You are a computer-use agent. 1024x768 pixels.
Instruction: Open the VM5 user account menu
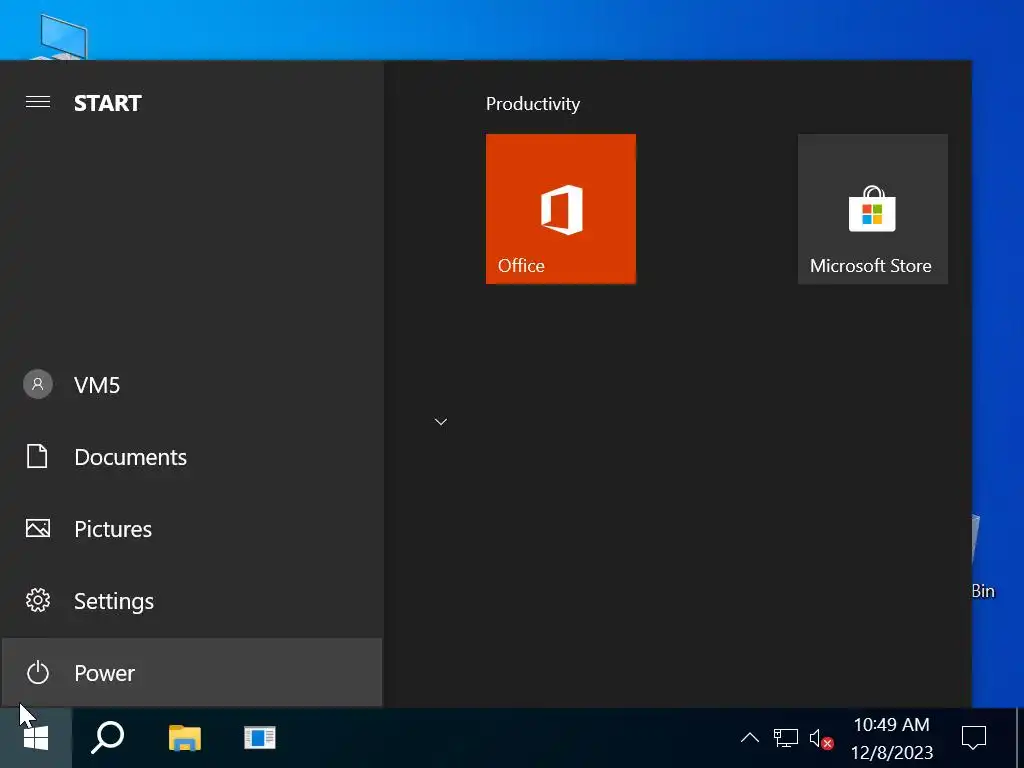(x=191, y=385)
